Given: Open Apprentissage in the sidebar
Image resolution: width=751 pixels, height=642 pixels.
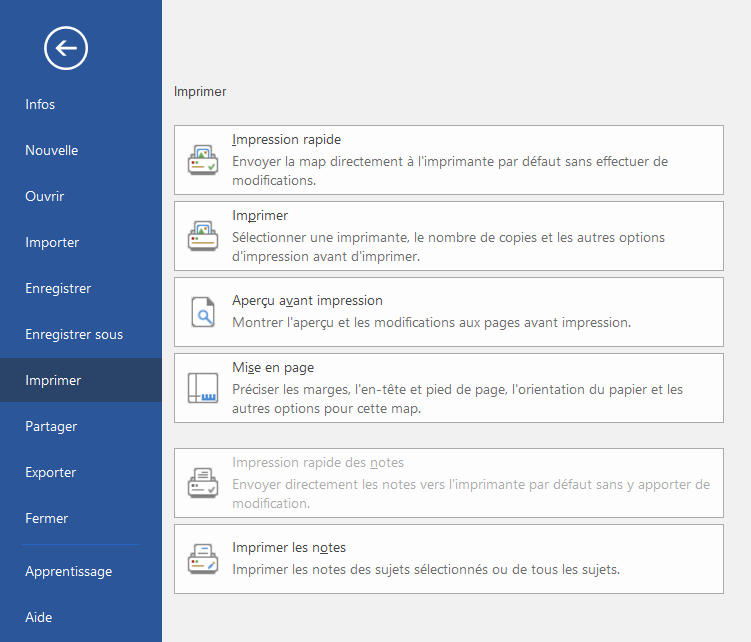Looking at the screenshot, I should [68, 571].
